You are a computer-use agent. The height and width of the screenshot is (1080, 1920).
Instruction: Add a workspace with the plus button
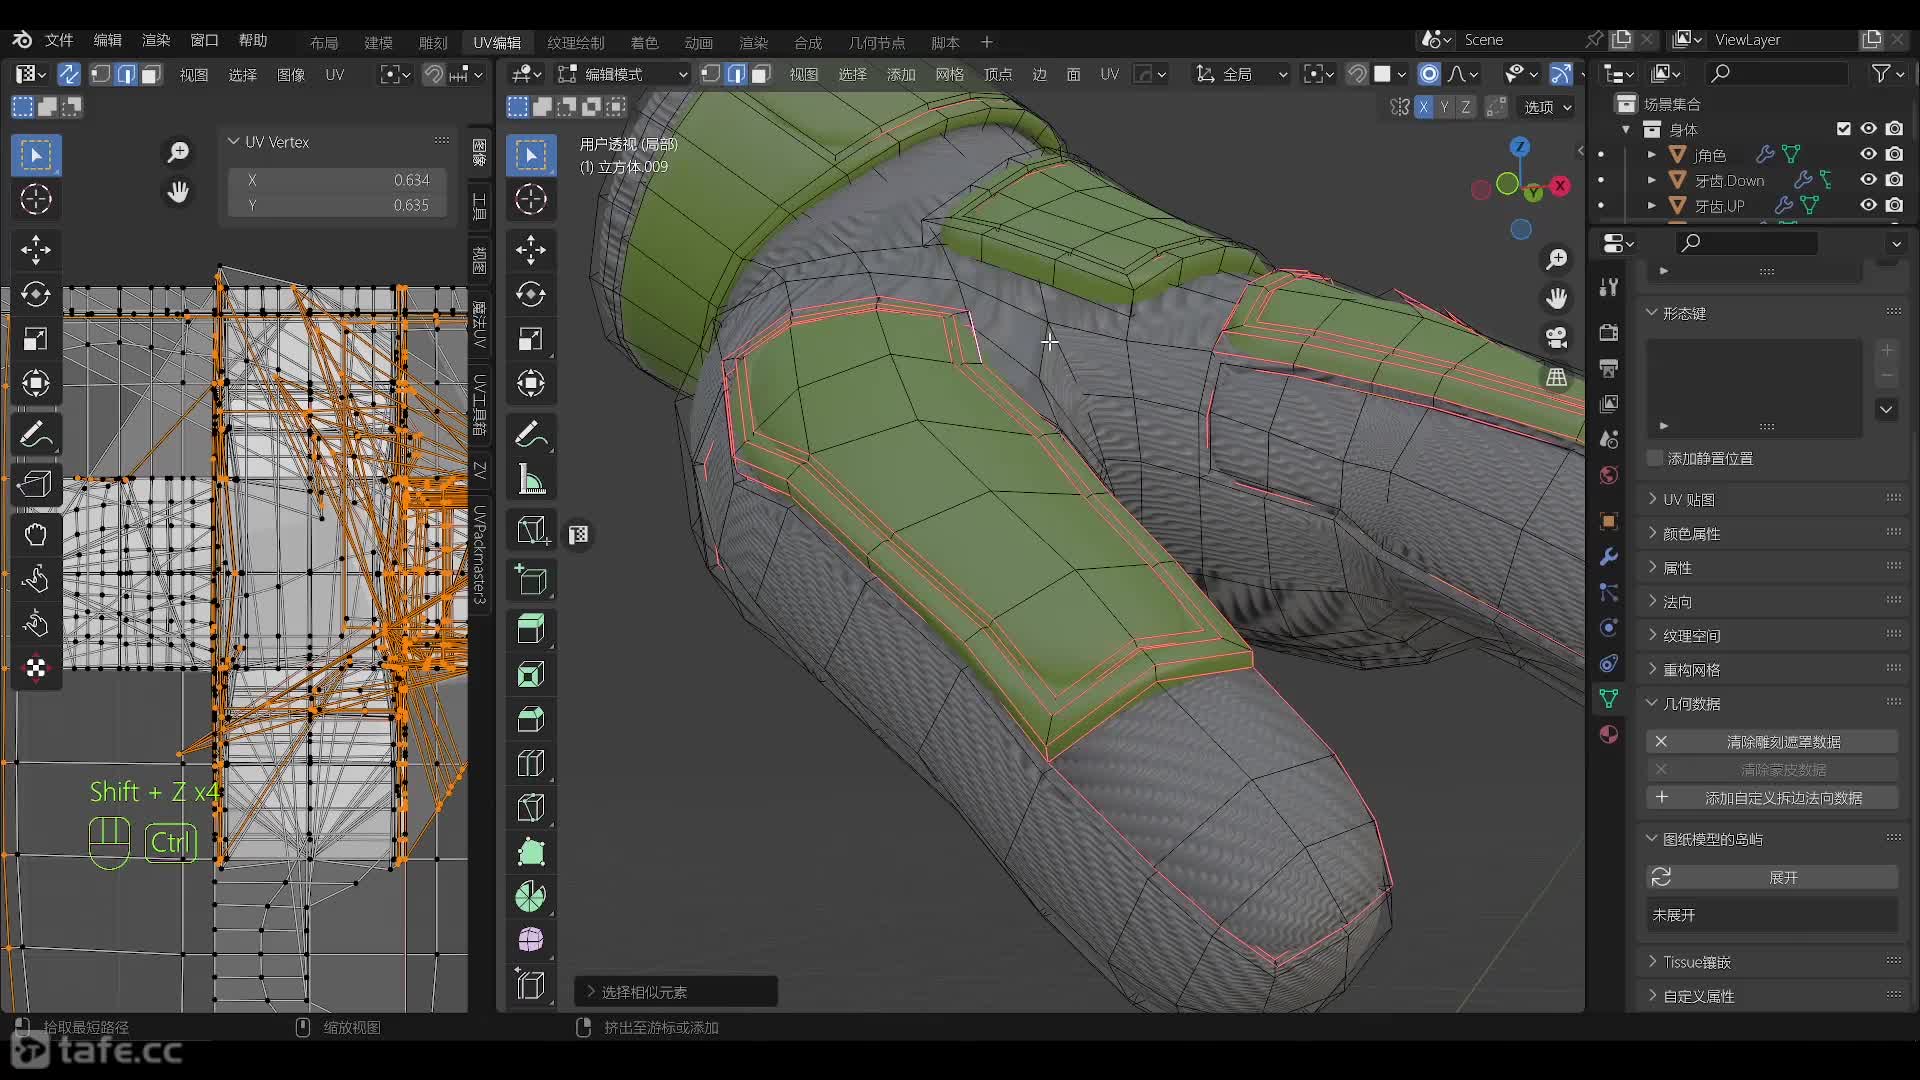point(987,42)
